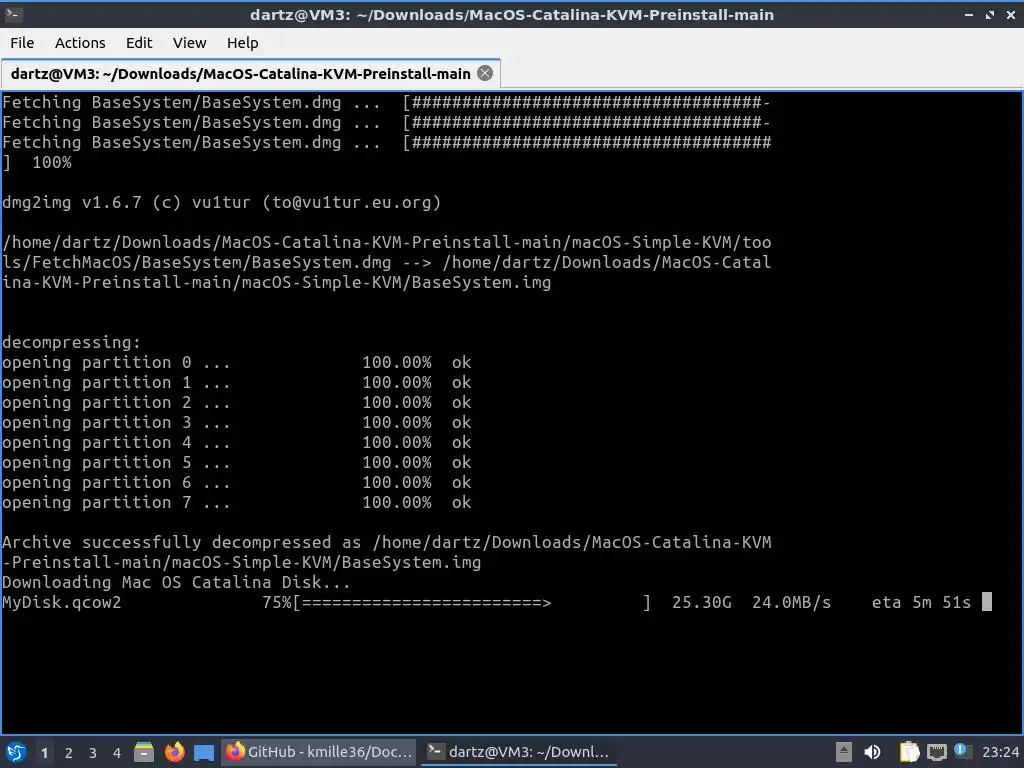Click the 24.0MB/s download speed text
This screenshot has height=768, width=1024.
(x=791, y=602)
